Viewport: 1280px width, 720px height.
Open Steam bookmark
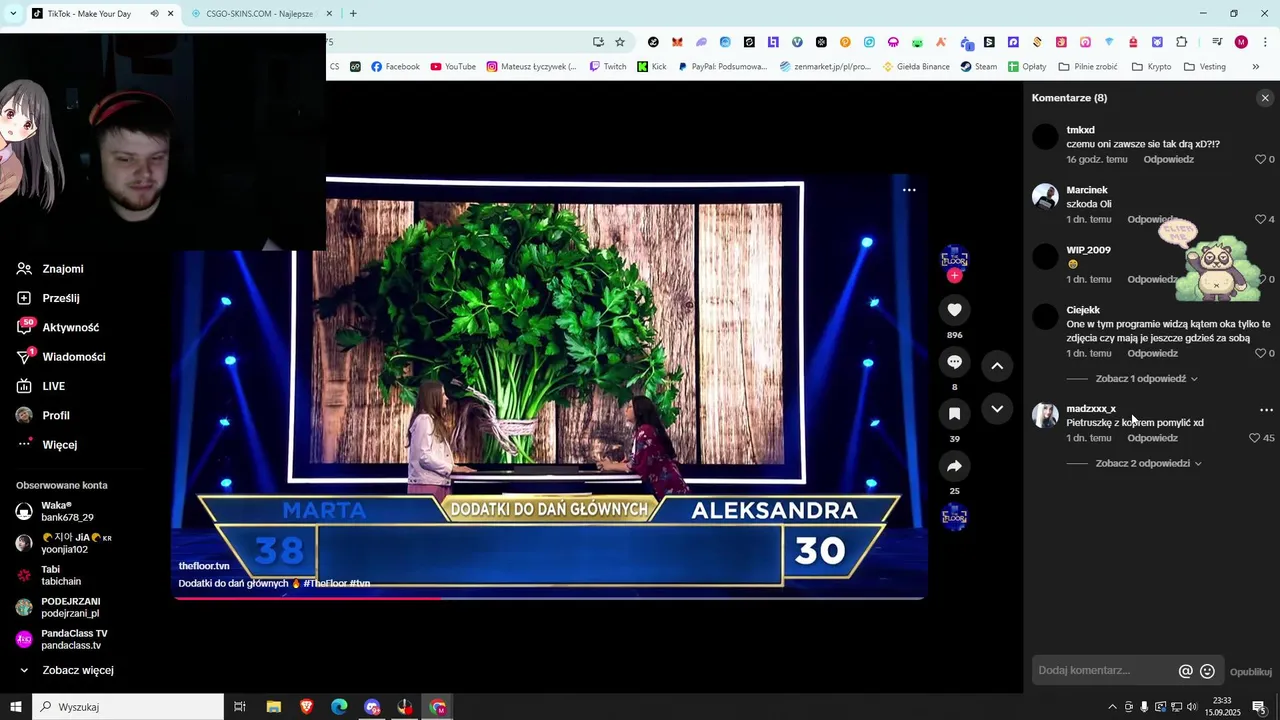coord(979,67)
